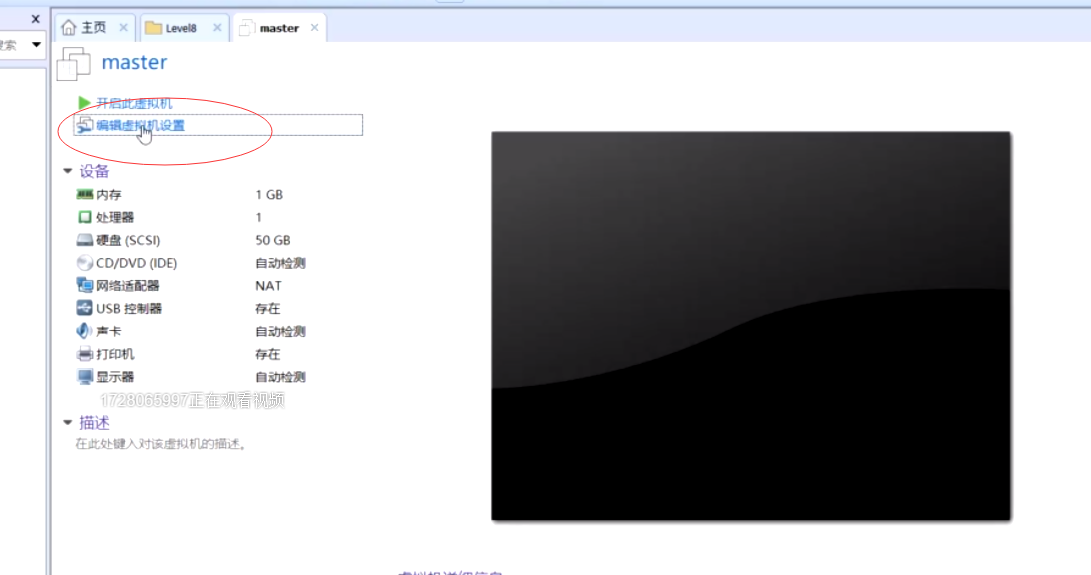Viewport: 1091px width, 575px height.
Task: Click the black VM screen preview
Action: point(751,326)
